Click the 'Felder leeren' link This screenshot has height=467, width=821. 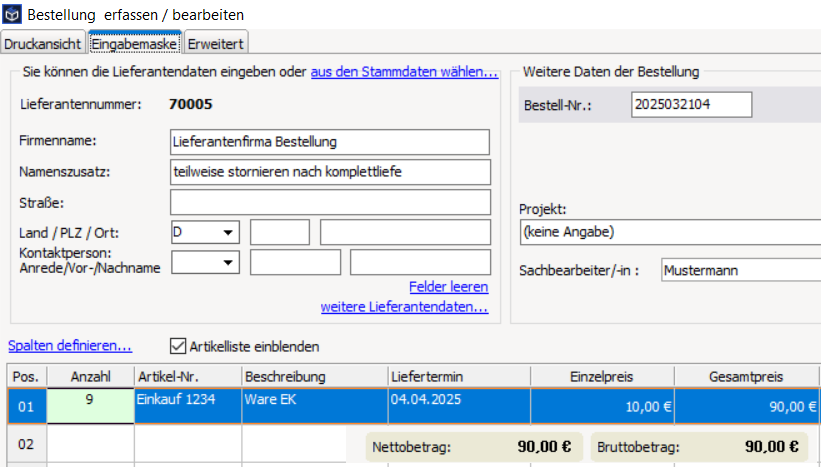pos(449,287)
